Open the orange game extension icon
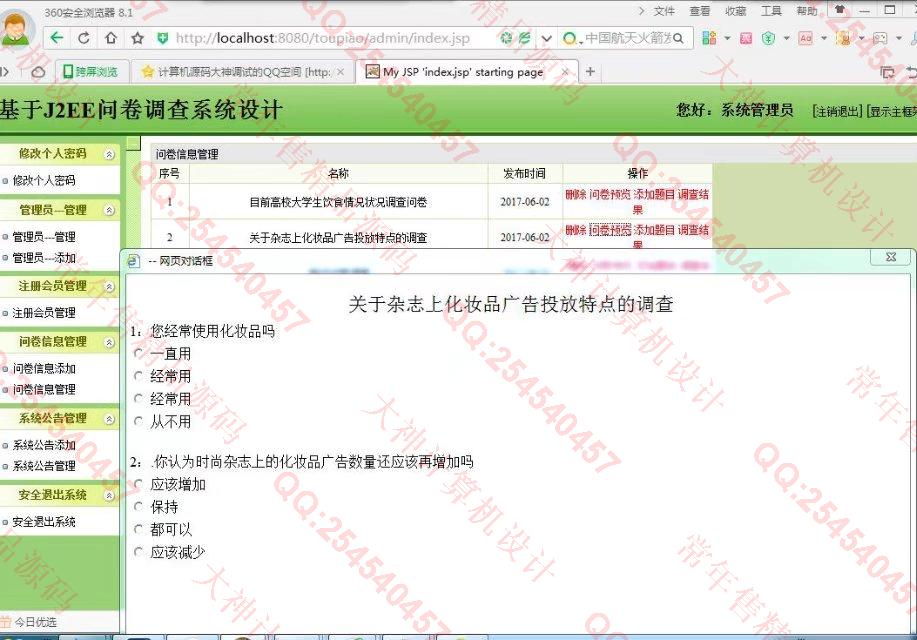 [x=843, y=39]
